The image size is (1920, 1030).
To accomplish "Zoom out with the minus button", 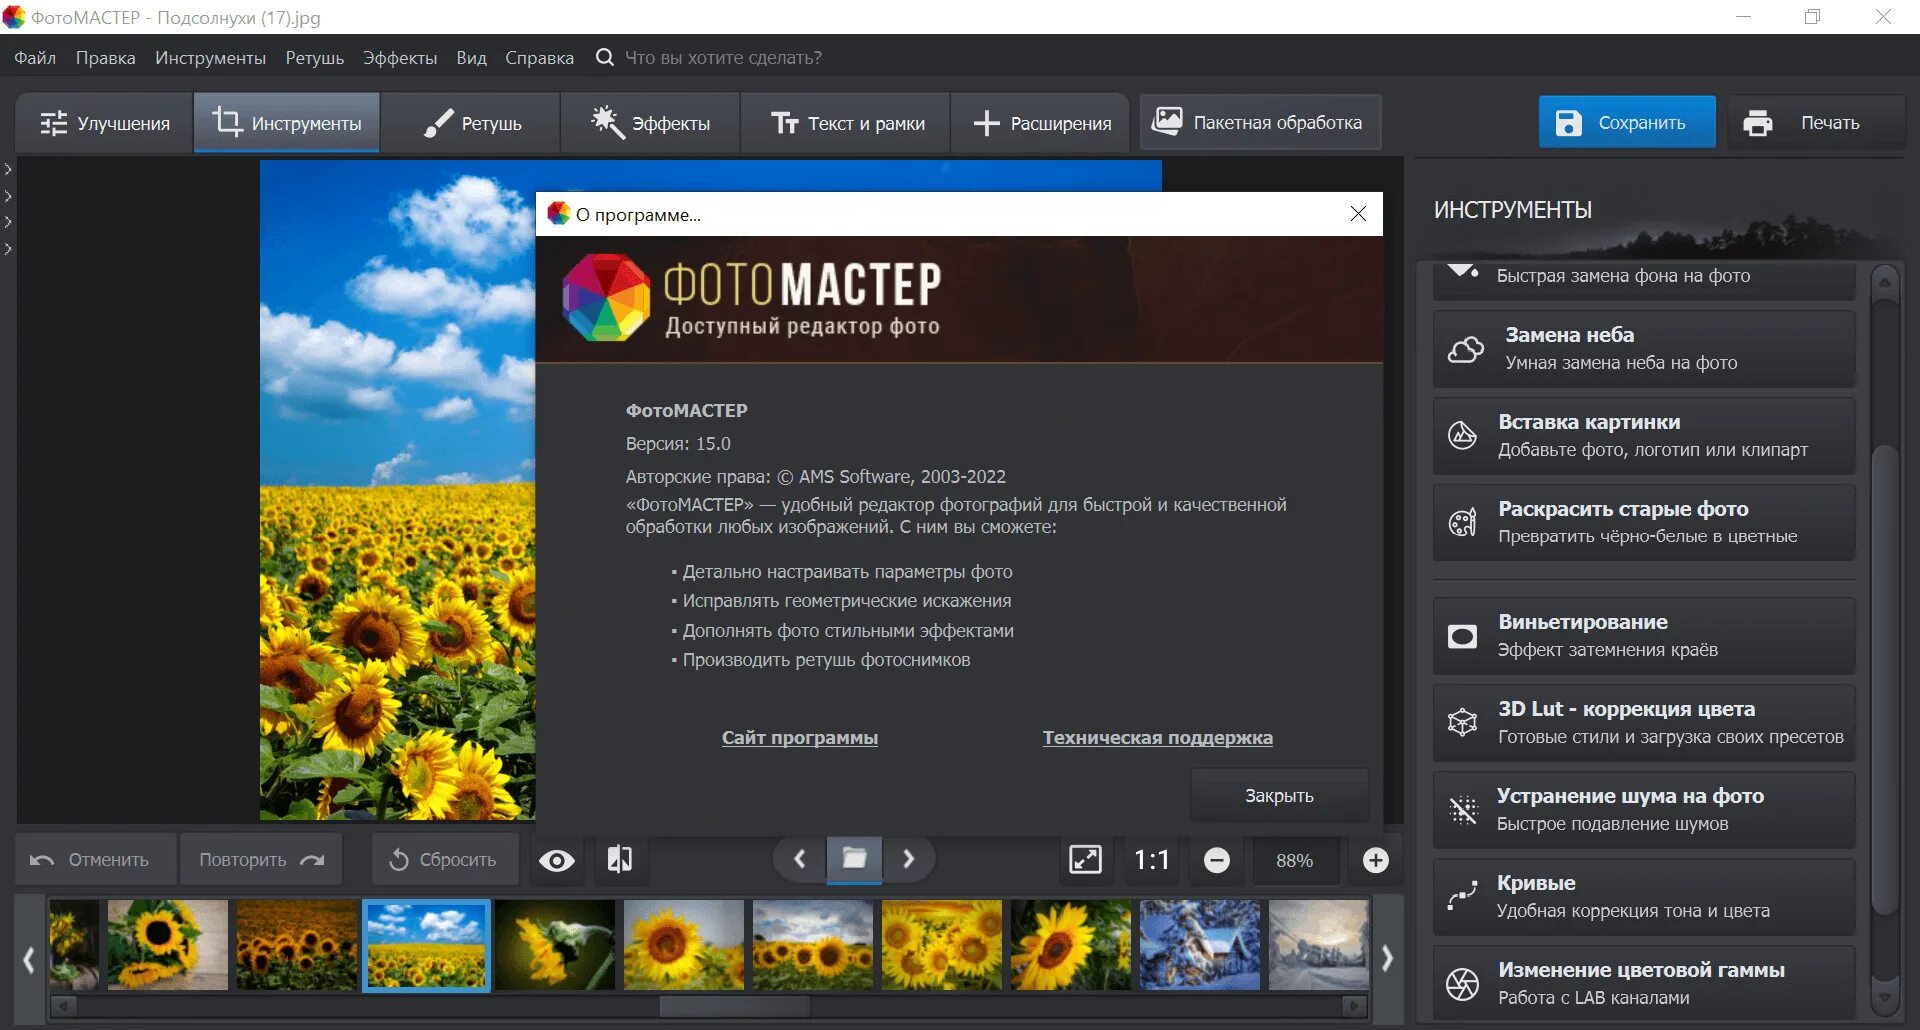I will click(1217, 860).
